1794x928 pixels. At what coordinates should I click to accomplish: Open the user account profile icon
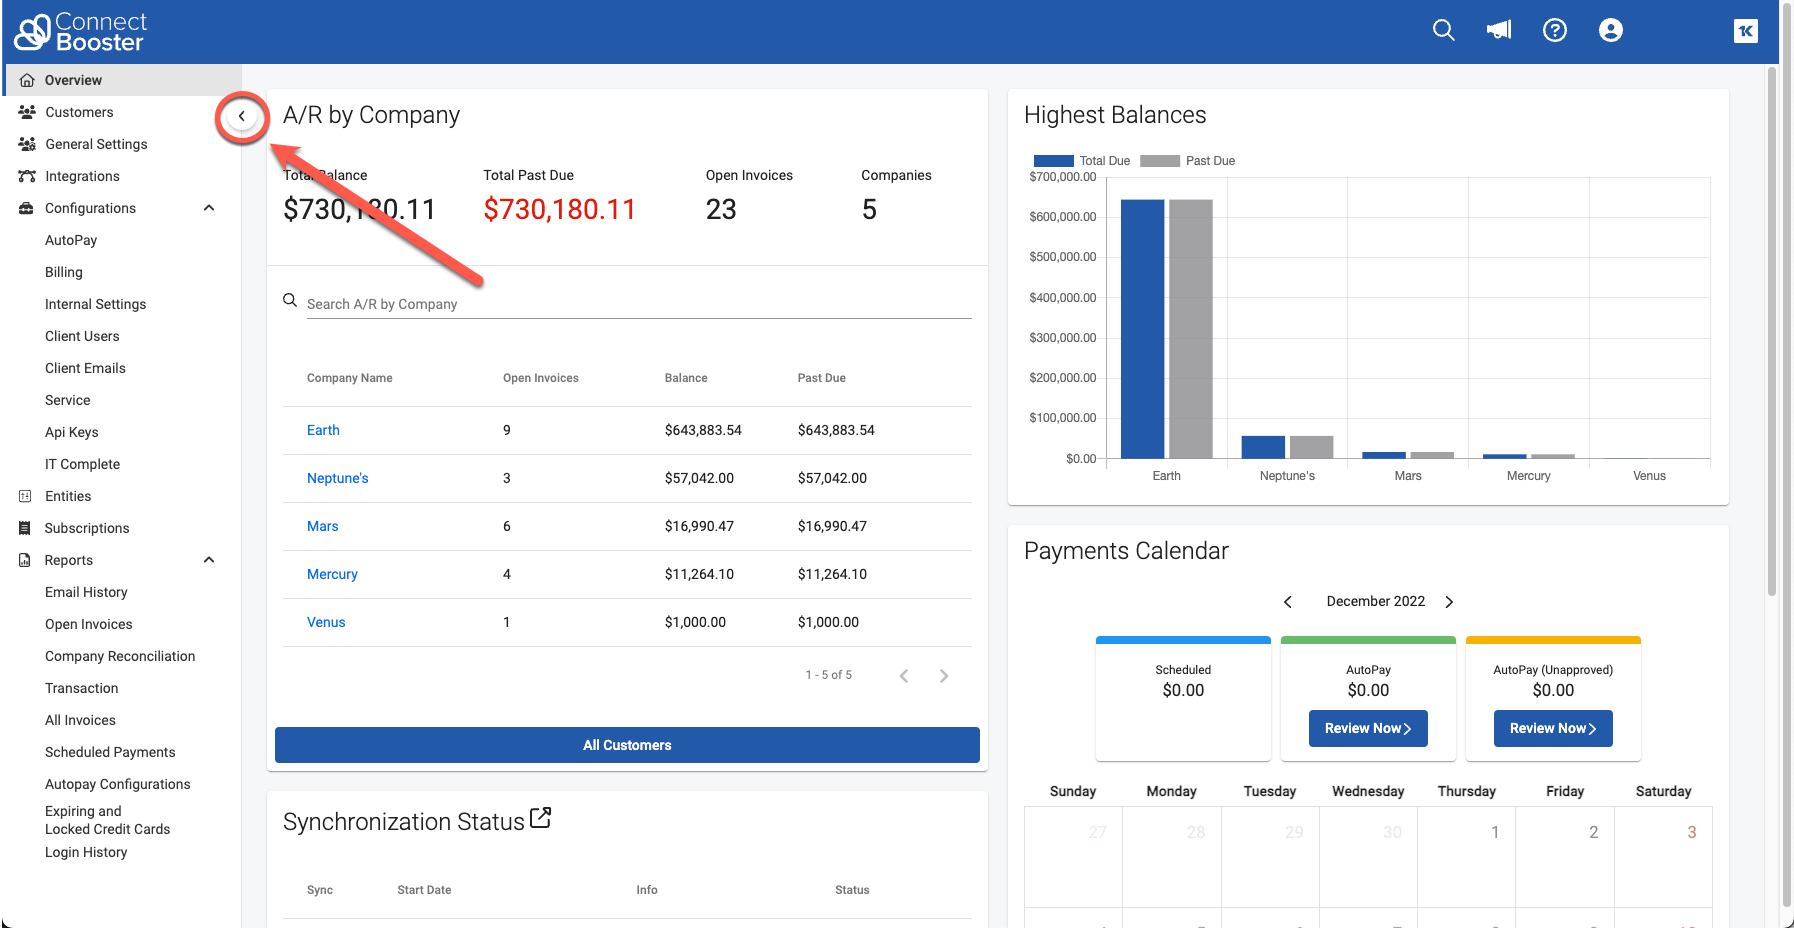[x=1611, y=30]
